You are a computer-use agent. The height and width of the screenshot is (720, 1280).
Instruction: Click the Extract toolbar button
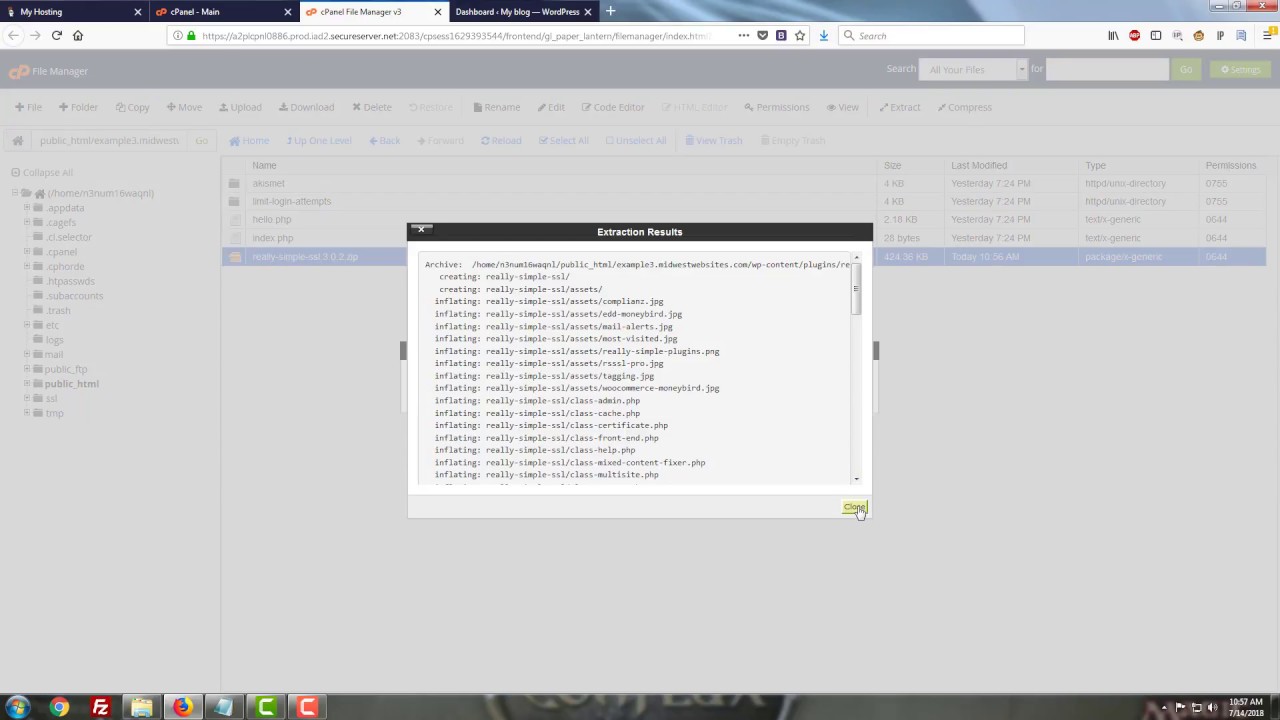point(900,107)
